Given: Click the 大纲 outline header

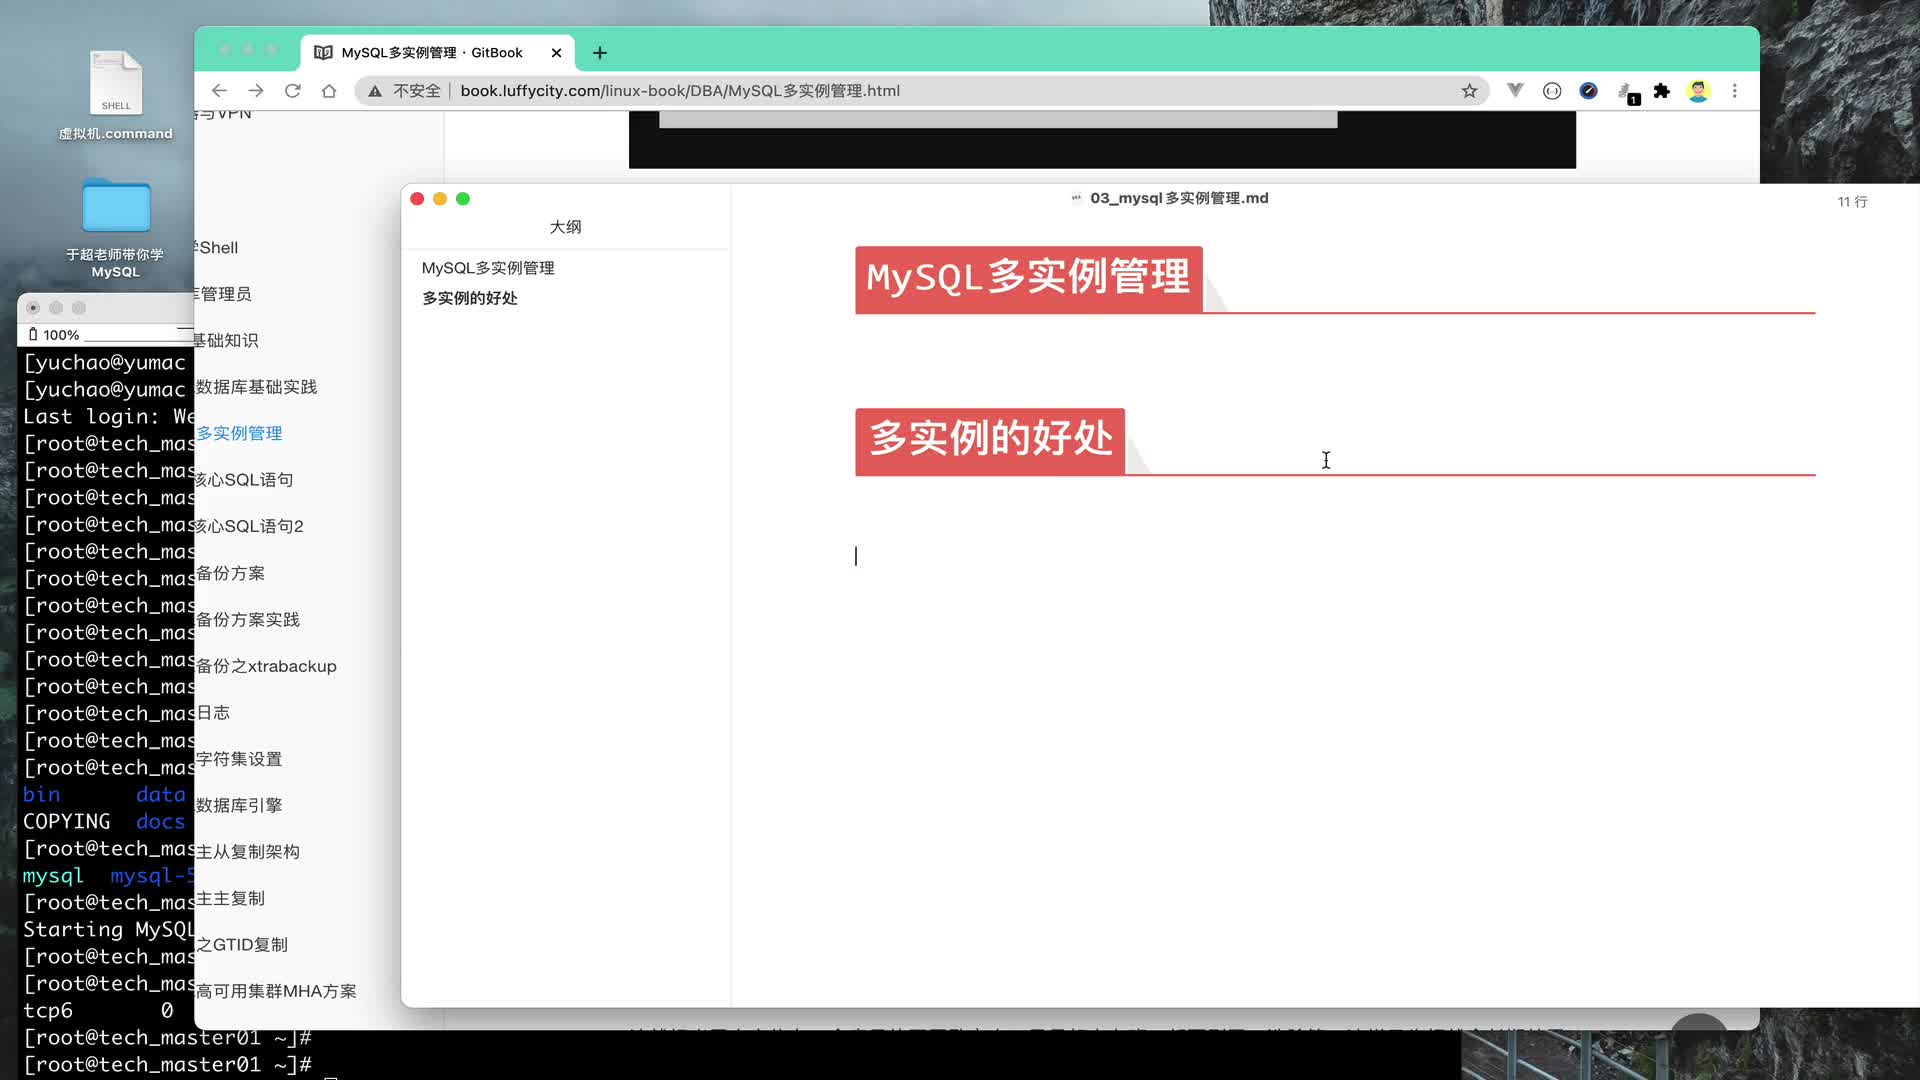Looking at the screenshot, I should pyautogui.click(x=565, y=227).
